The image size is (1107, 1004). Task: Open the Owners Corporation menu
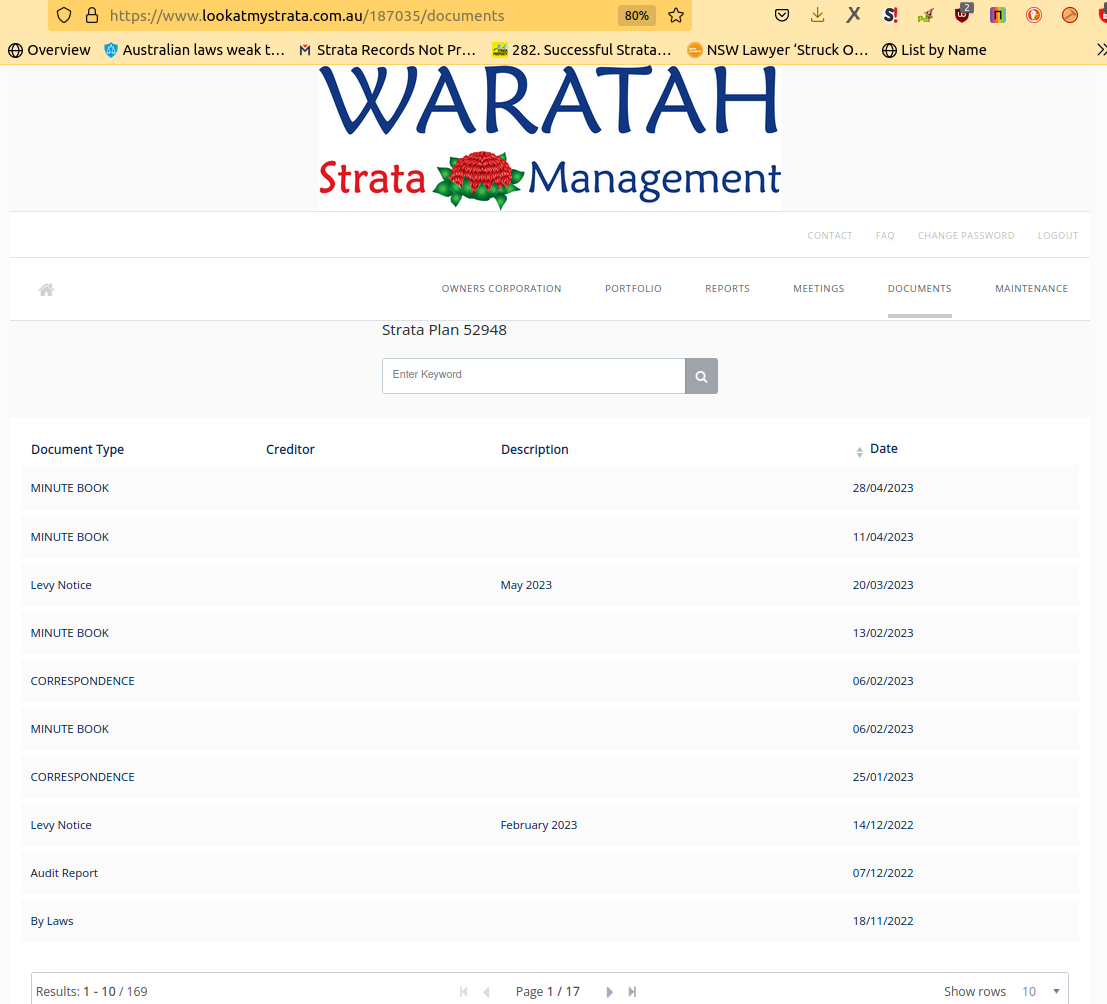pos(501,289)
